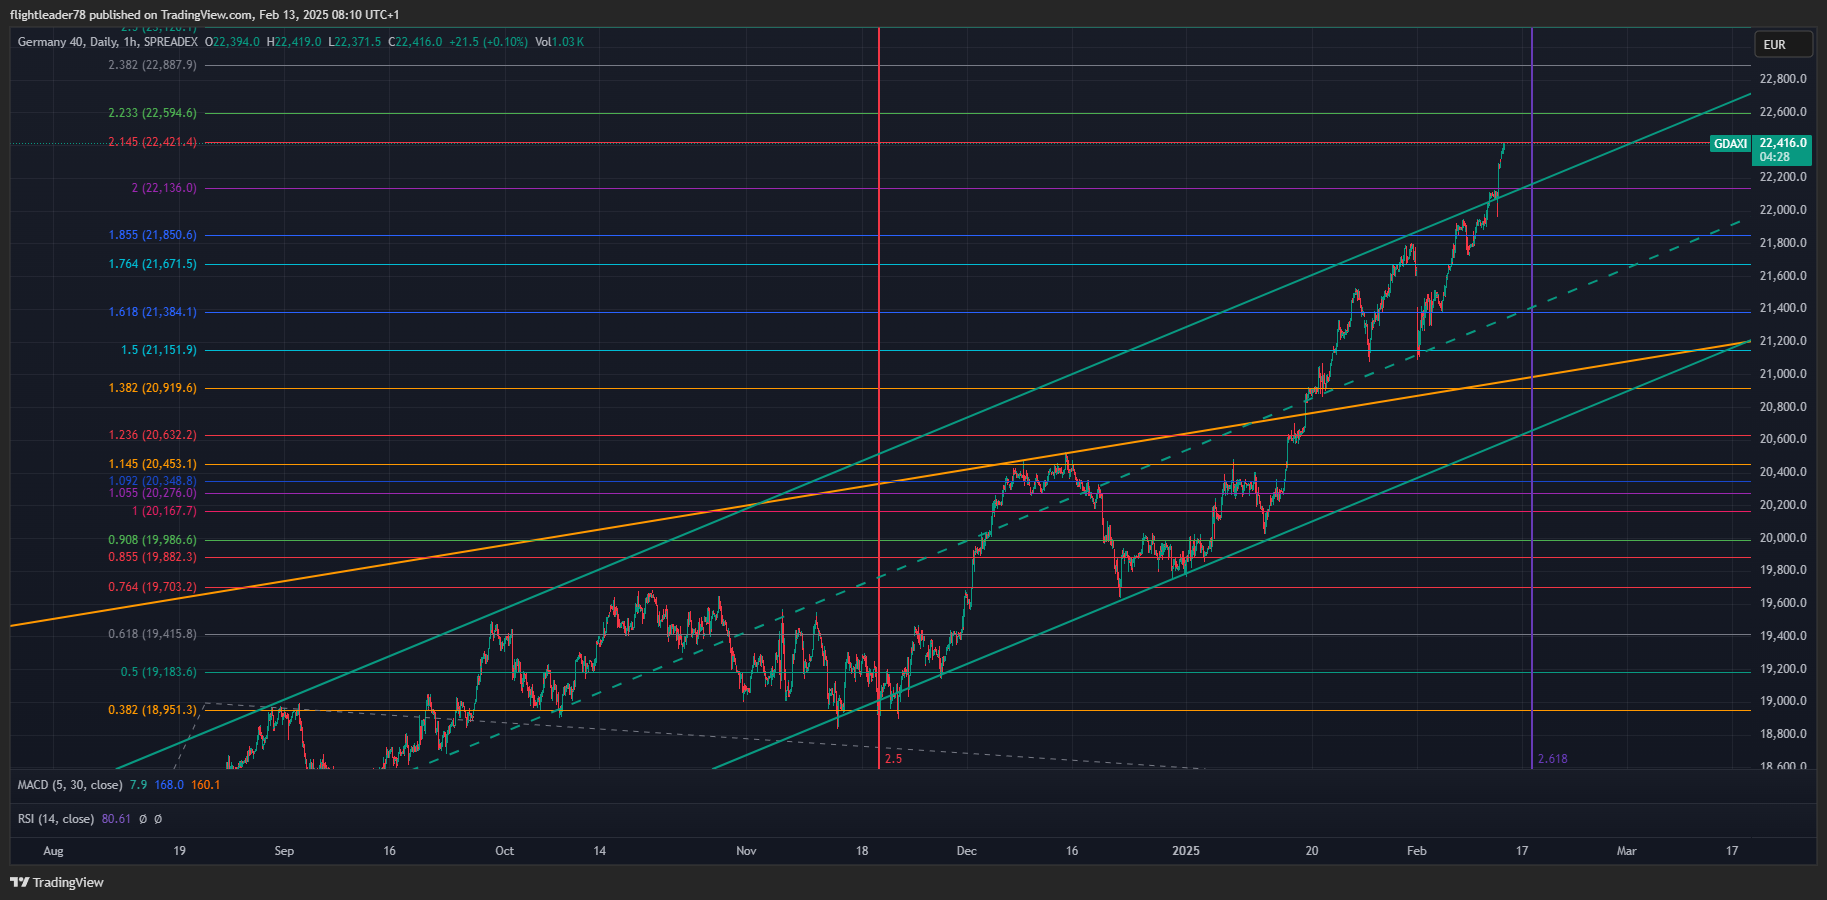Click 22,000.0 on the price axis
The width and height of the screenshot is (1827, 900).
(1783, 210)
